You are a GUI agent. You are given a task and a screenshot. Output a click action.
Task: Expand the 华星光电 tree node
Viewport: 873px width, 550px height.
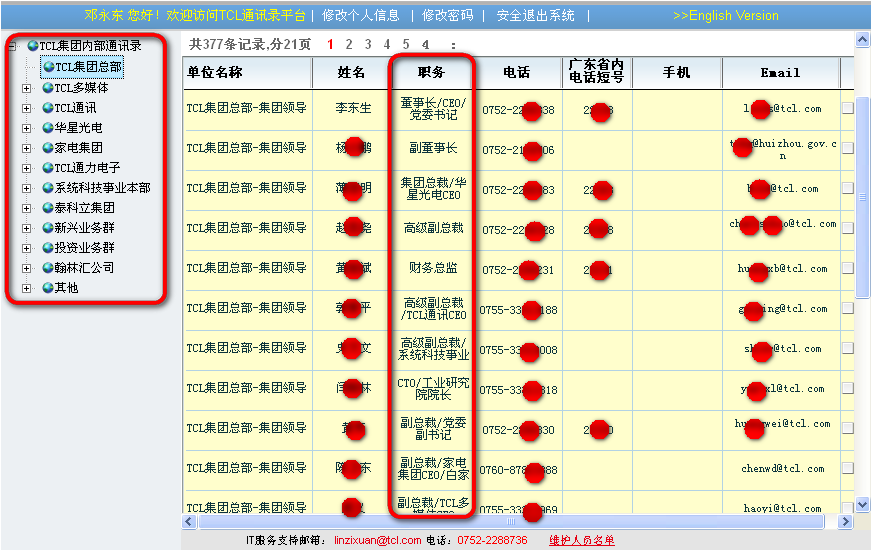pyautogui.click(x=26, y=129)
